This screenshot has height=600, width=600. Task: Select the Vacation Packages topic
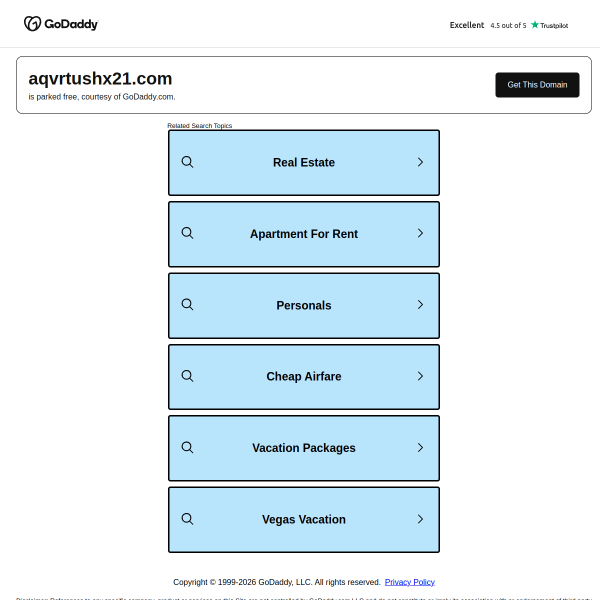(x=304, y=448)
